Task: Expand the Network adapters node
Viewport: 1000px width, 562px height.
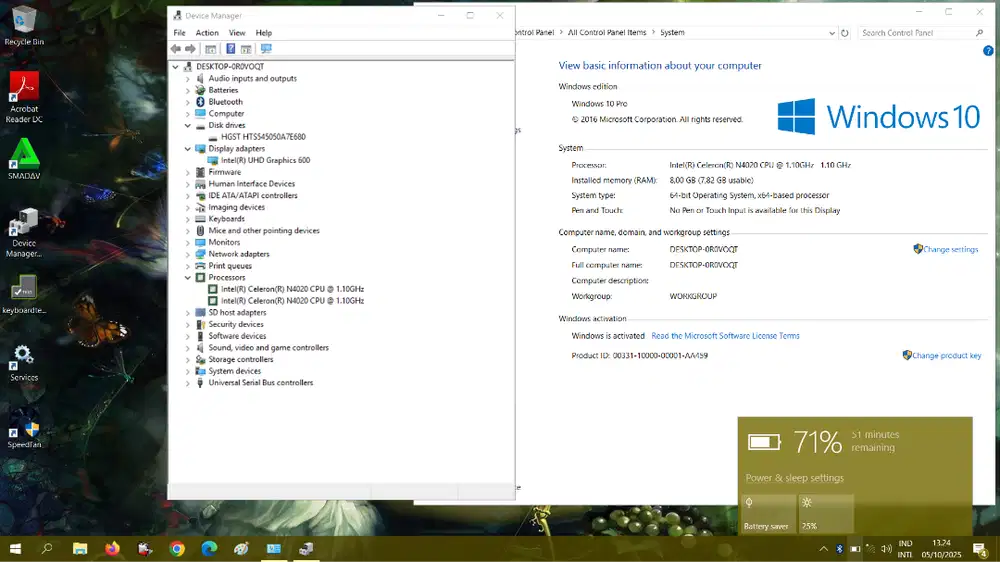Action: click(x=188, y=254)
